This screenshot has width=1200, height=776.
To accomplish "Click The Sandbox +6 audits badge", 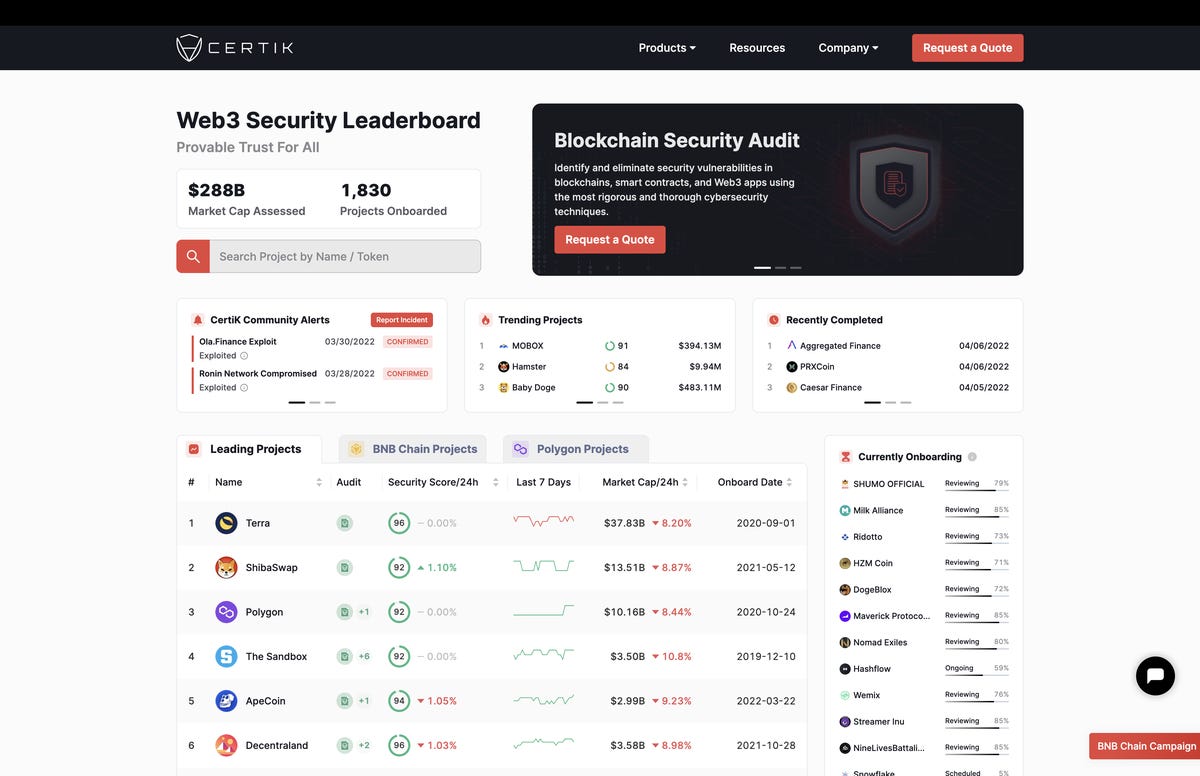I will pyautogui.click(x=364, y=656).
